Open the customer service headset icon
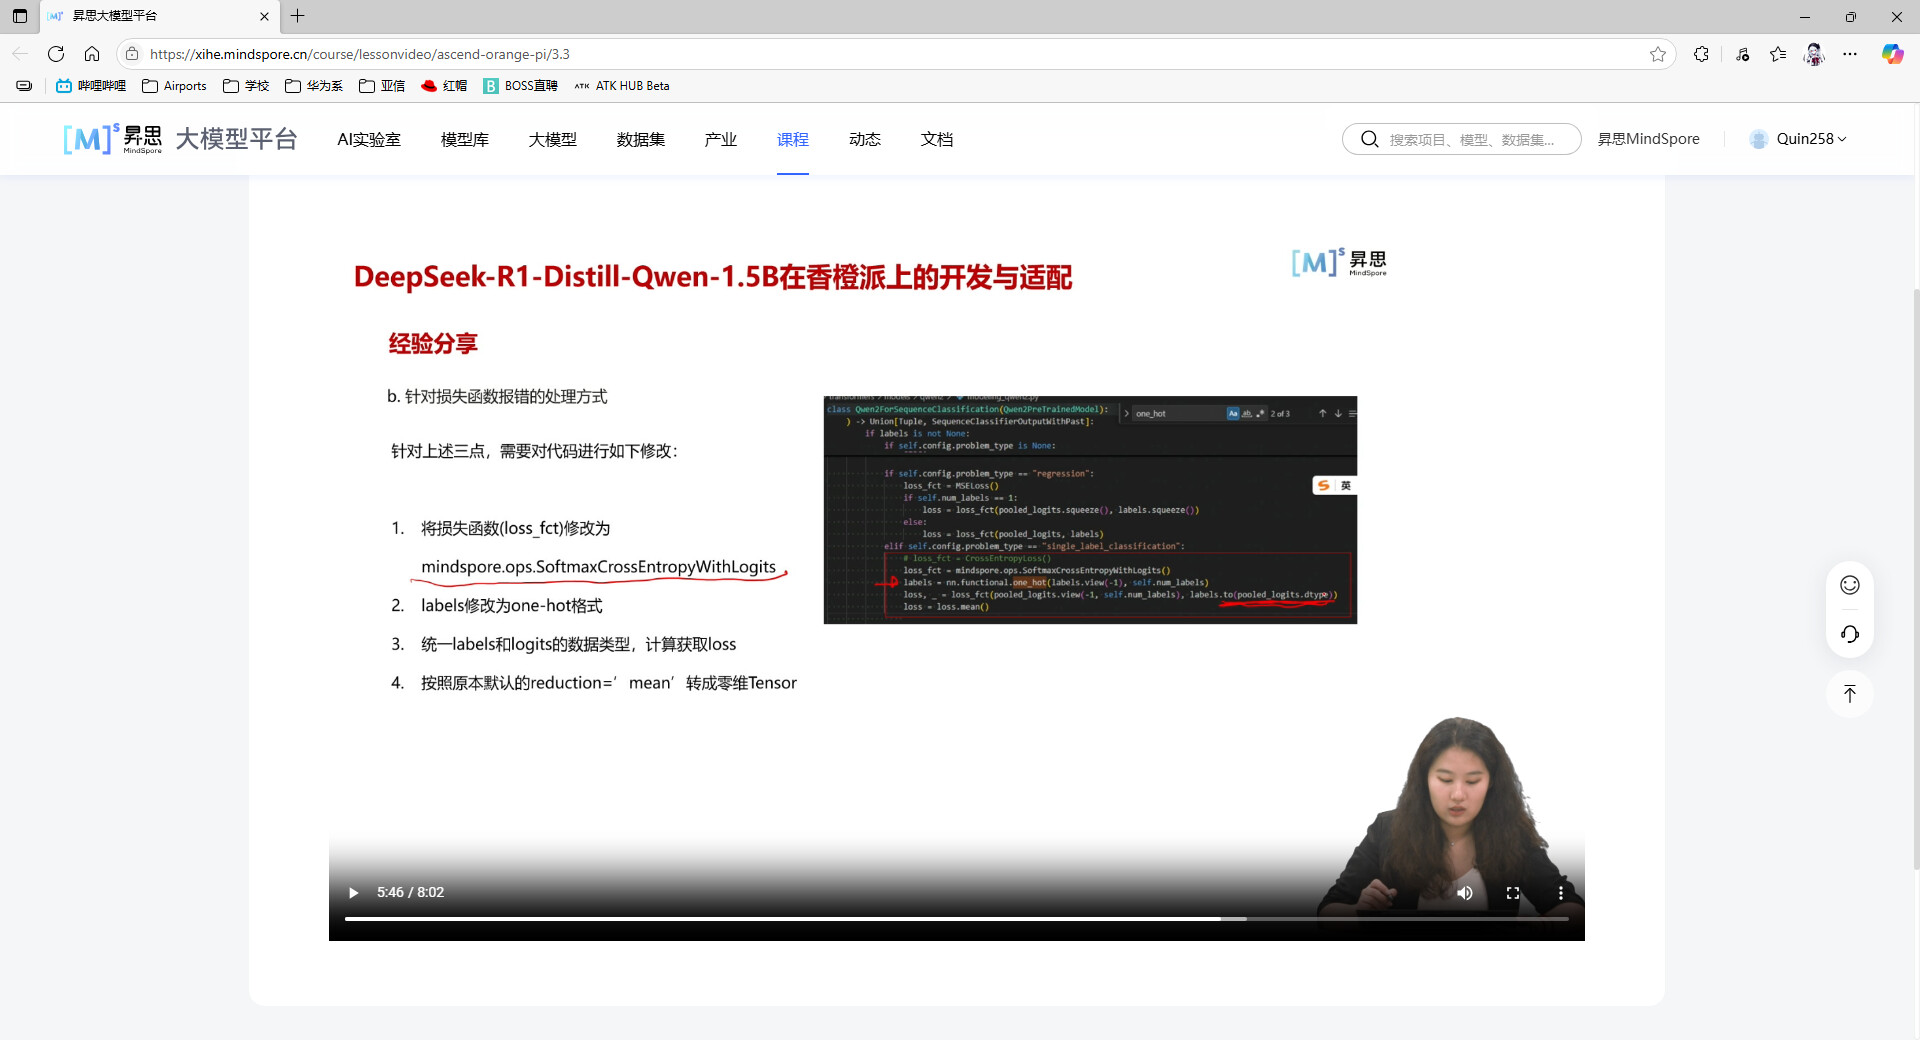The width and height of the screenshot is (1920, 1040). pyautogui.click(x=1850, y=634)
